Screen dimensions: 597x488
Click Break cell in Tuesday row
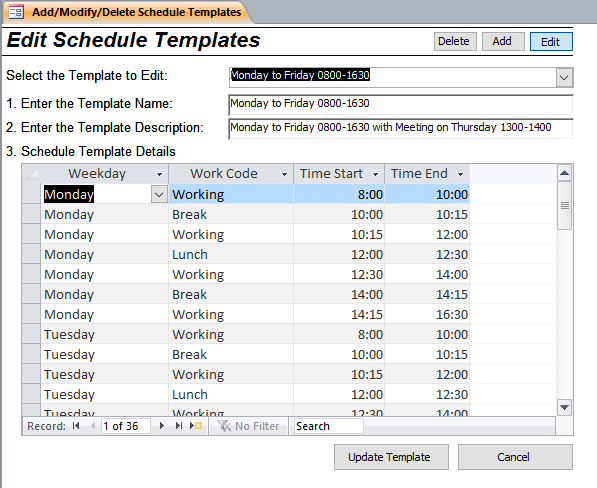click(x=231, y=354)
